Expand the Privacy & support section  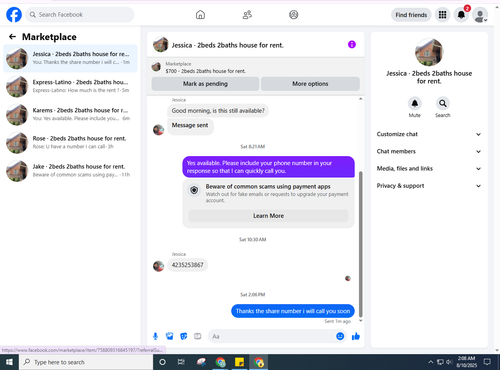point(429,186)
